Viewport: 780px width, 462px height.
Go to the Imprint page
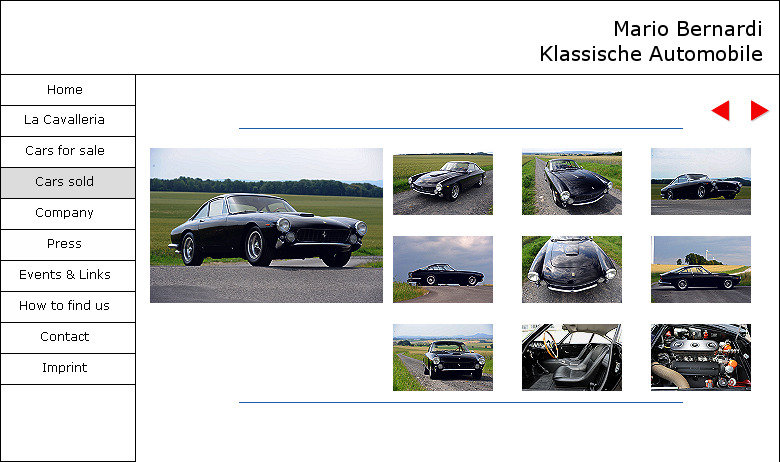pos(68,369)
